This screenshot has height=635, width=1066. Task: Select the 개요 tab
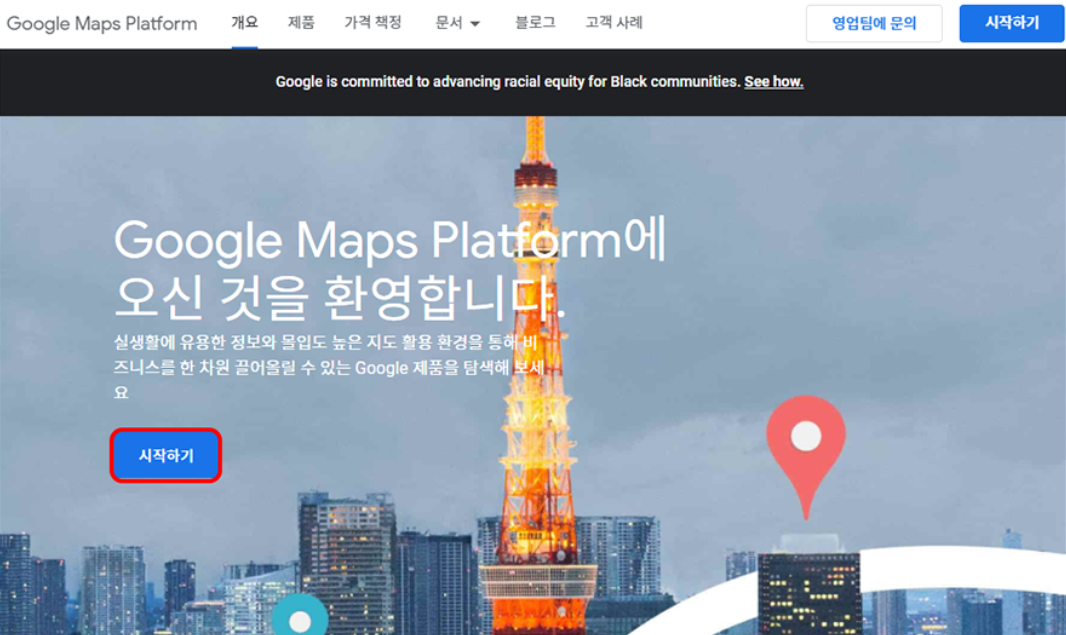(x=245, y=23)
